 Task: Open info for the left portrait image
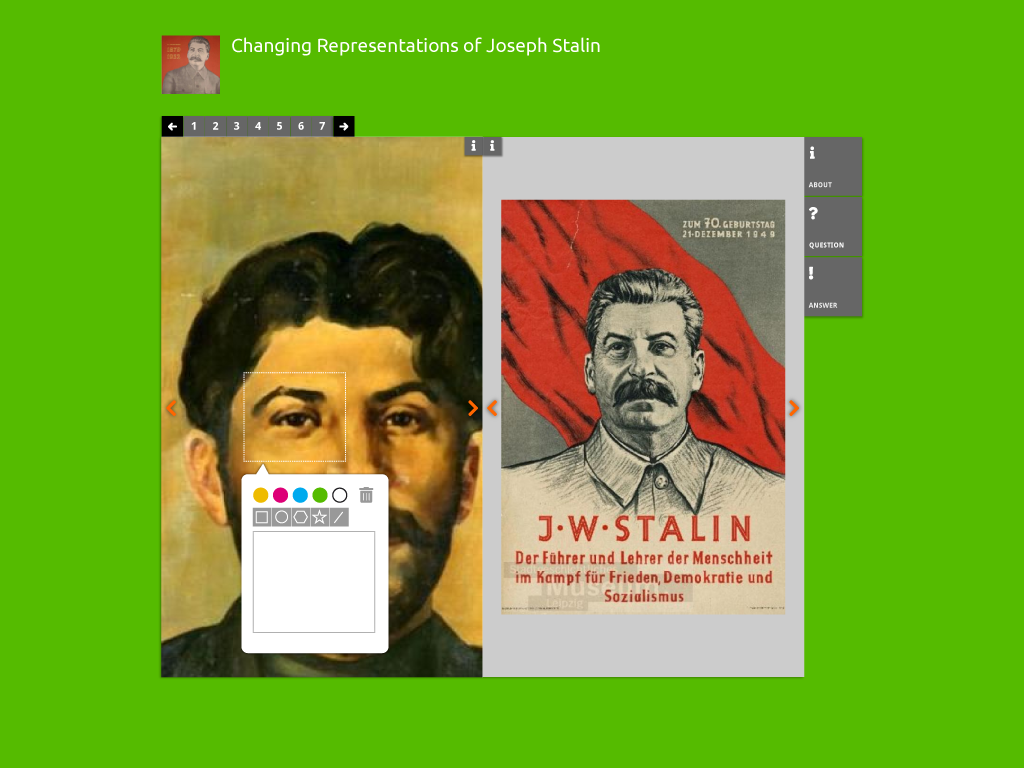(x=473, y=146)
